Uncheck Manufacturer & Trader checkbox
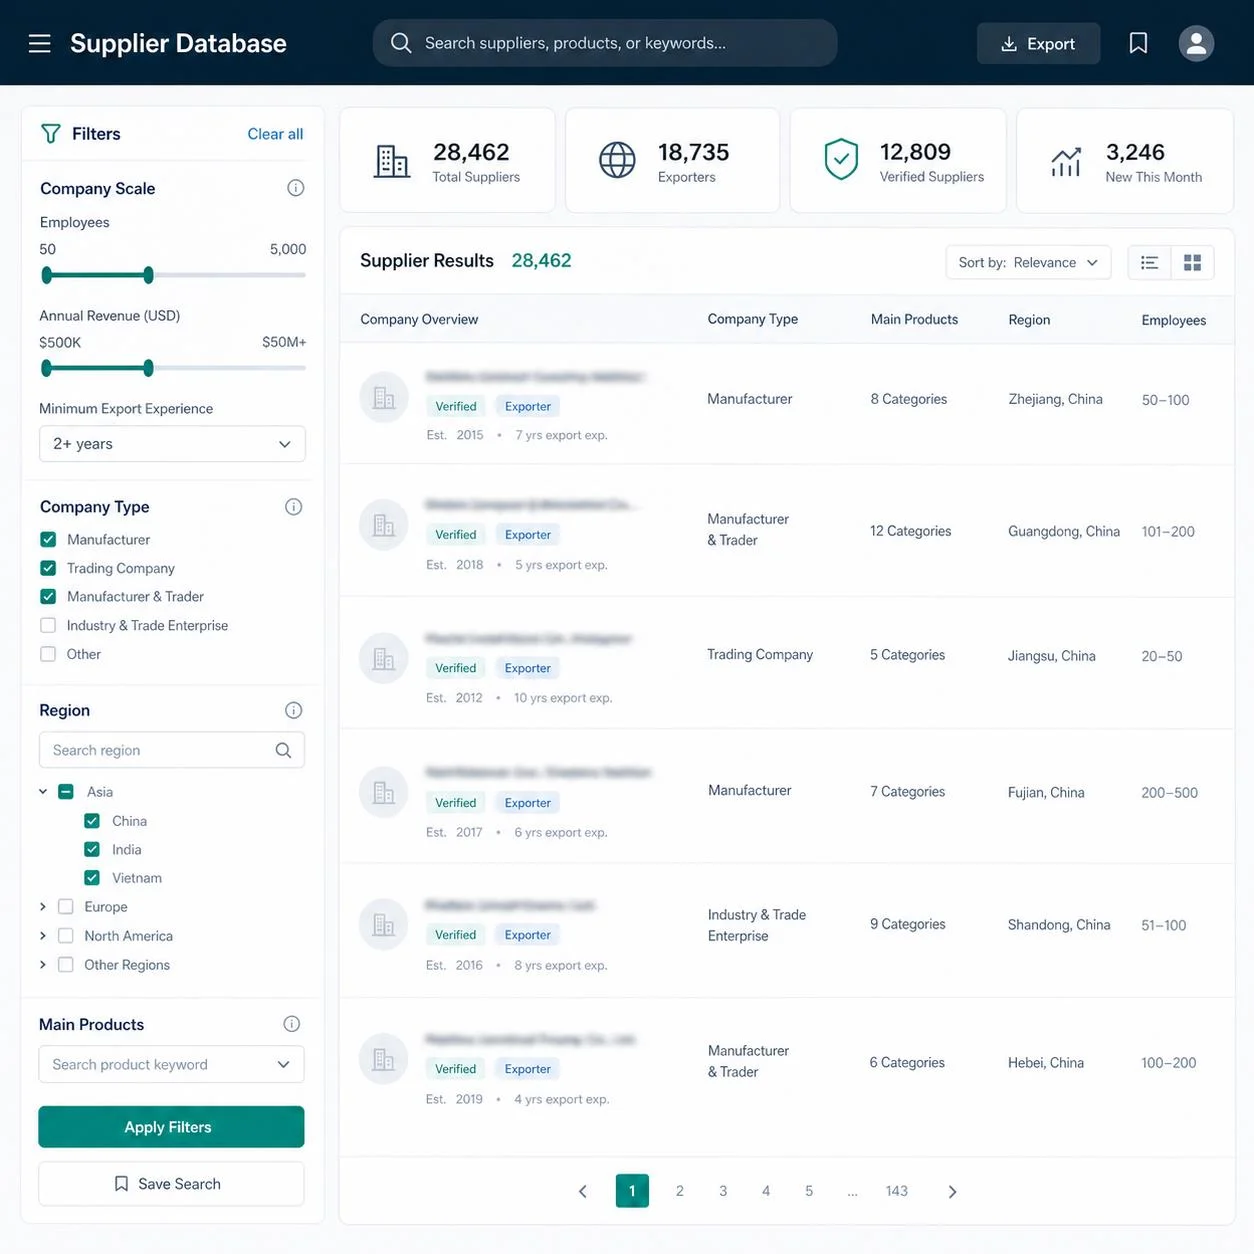Viewport: 1254px width, 1254px height. click(x=48, y=596)
